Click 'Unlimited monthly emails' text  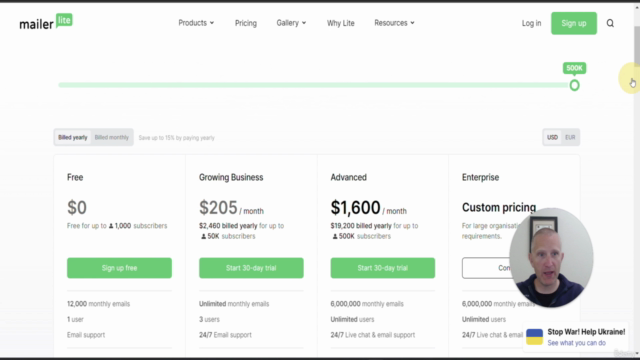234,304
